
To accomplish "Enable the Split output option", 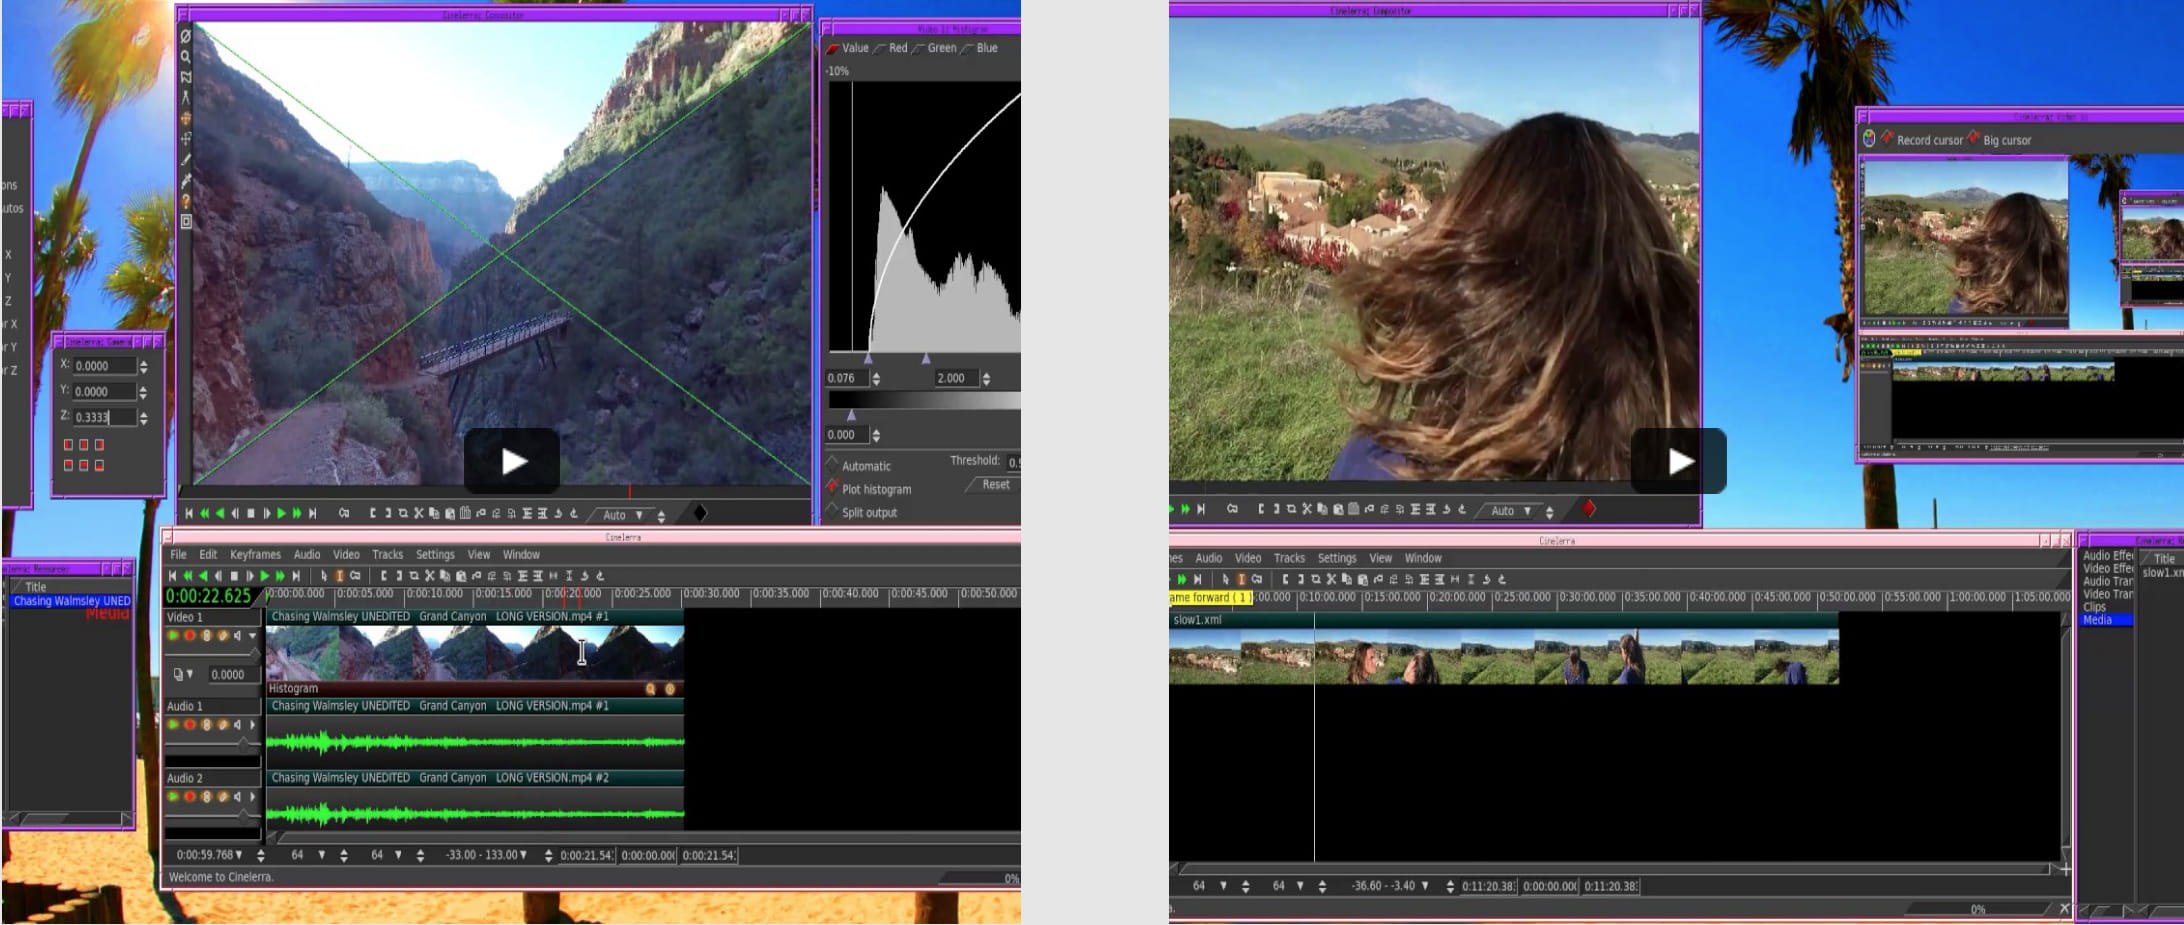I will pos(833,512).
